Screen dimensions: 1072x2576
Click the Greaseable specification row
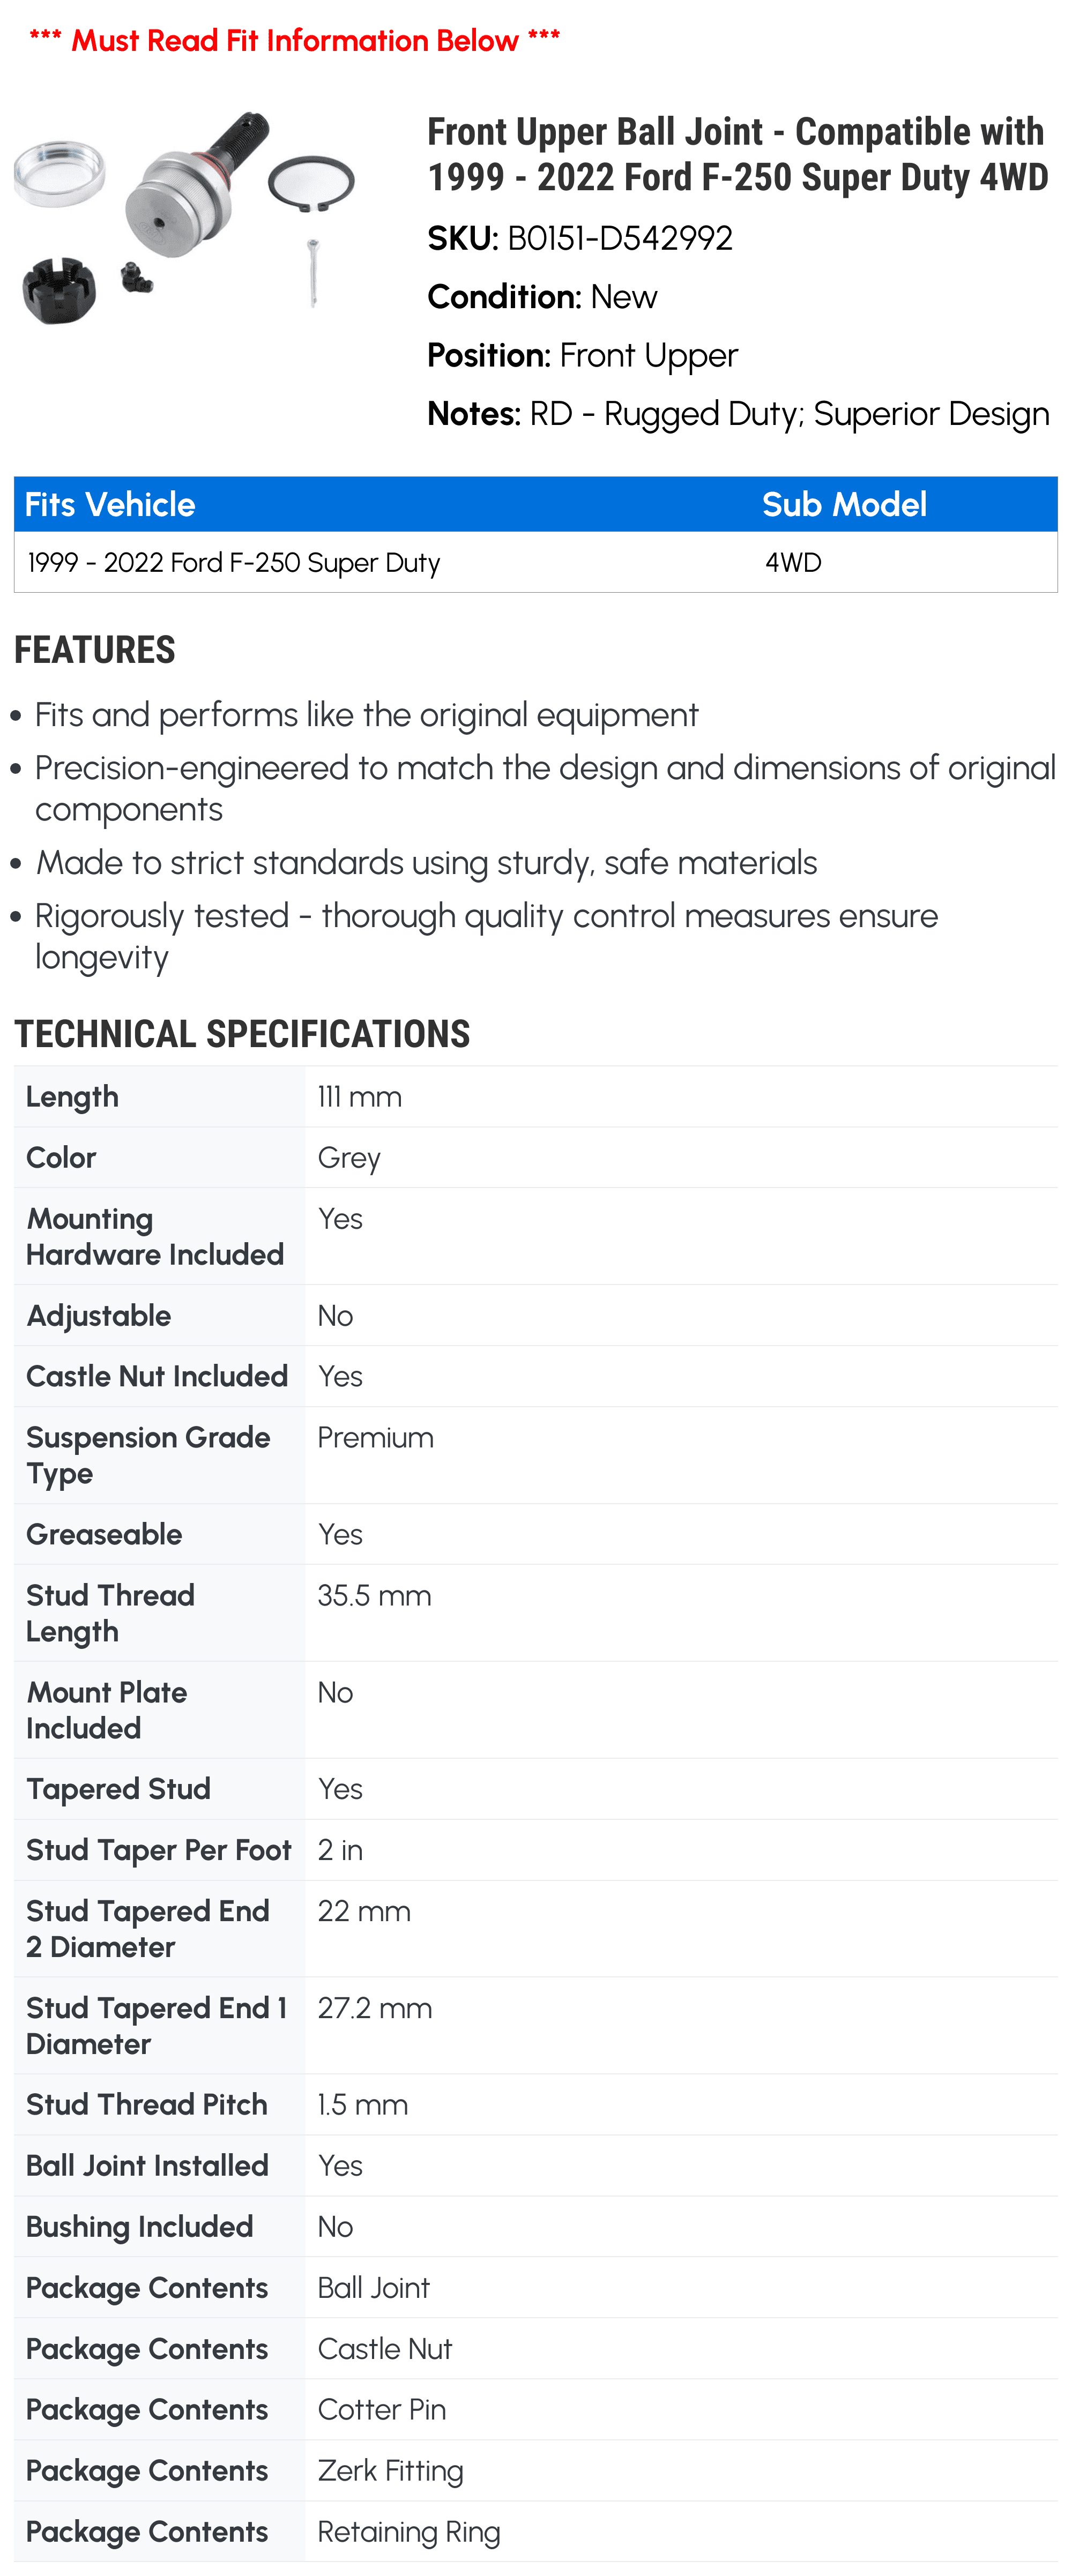click(536, 1535)
